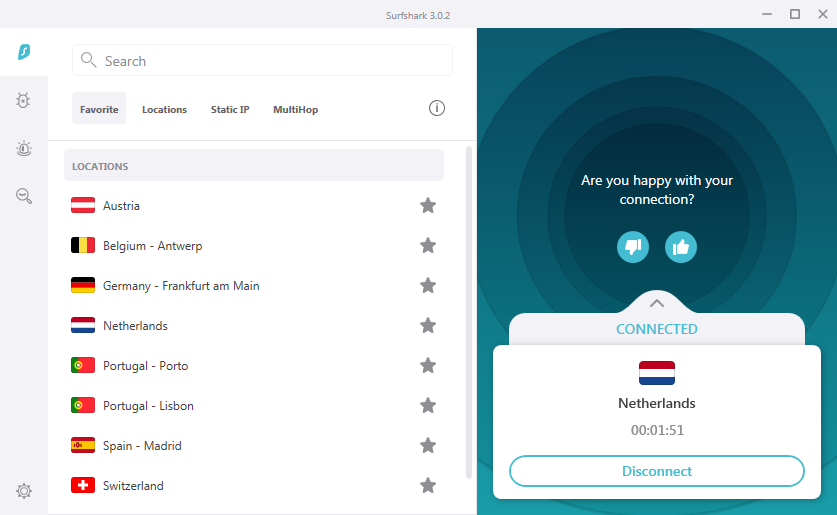
Task: Click the Netherlands flag in connected card
Action: (x=657, y=373)
